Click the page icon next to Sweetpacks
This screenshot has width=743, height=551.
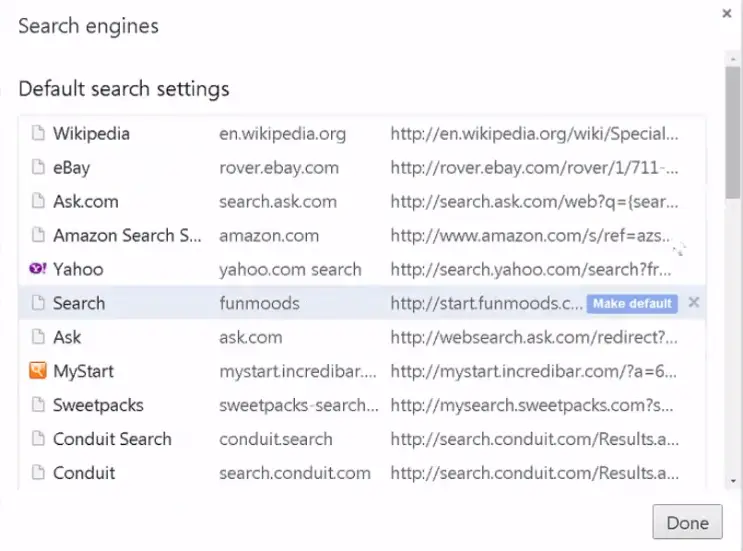point(38,405)
